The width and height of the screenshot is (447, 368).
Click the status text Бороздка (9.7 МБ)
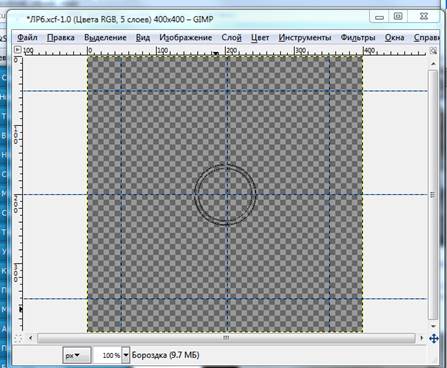165,355
